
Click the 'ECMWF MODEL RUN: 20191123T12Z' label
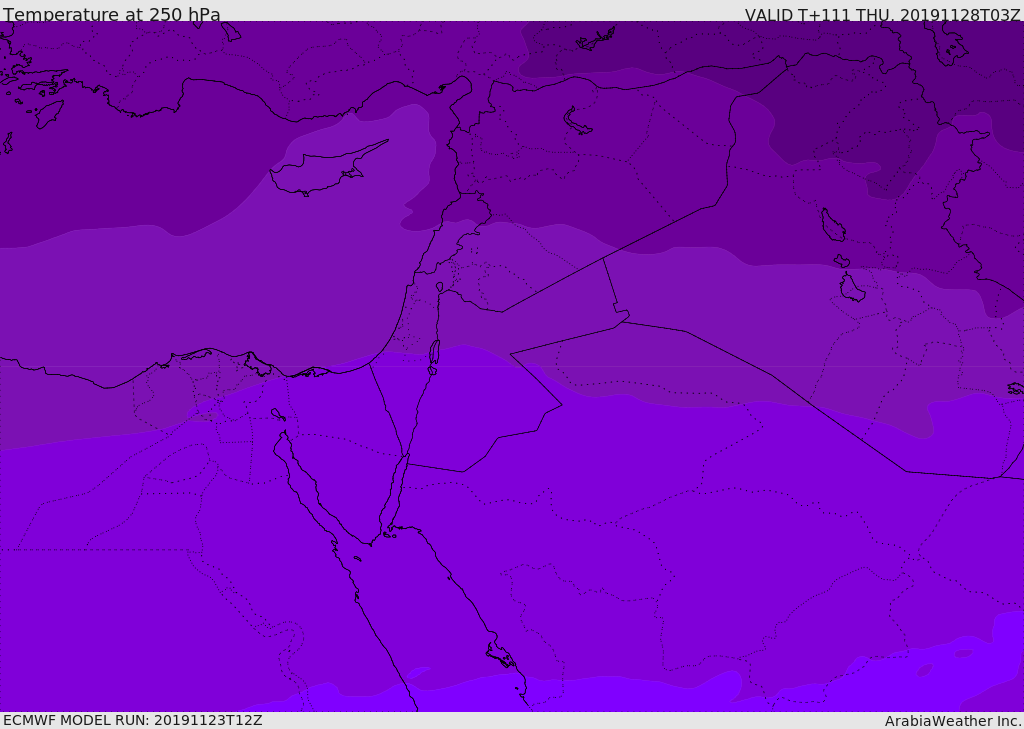133,720
